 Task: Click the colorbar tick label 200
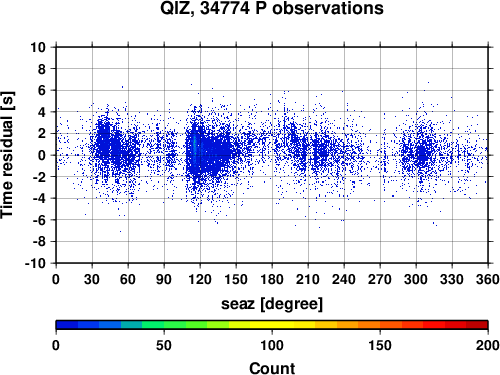487,345
